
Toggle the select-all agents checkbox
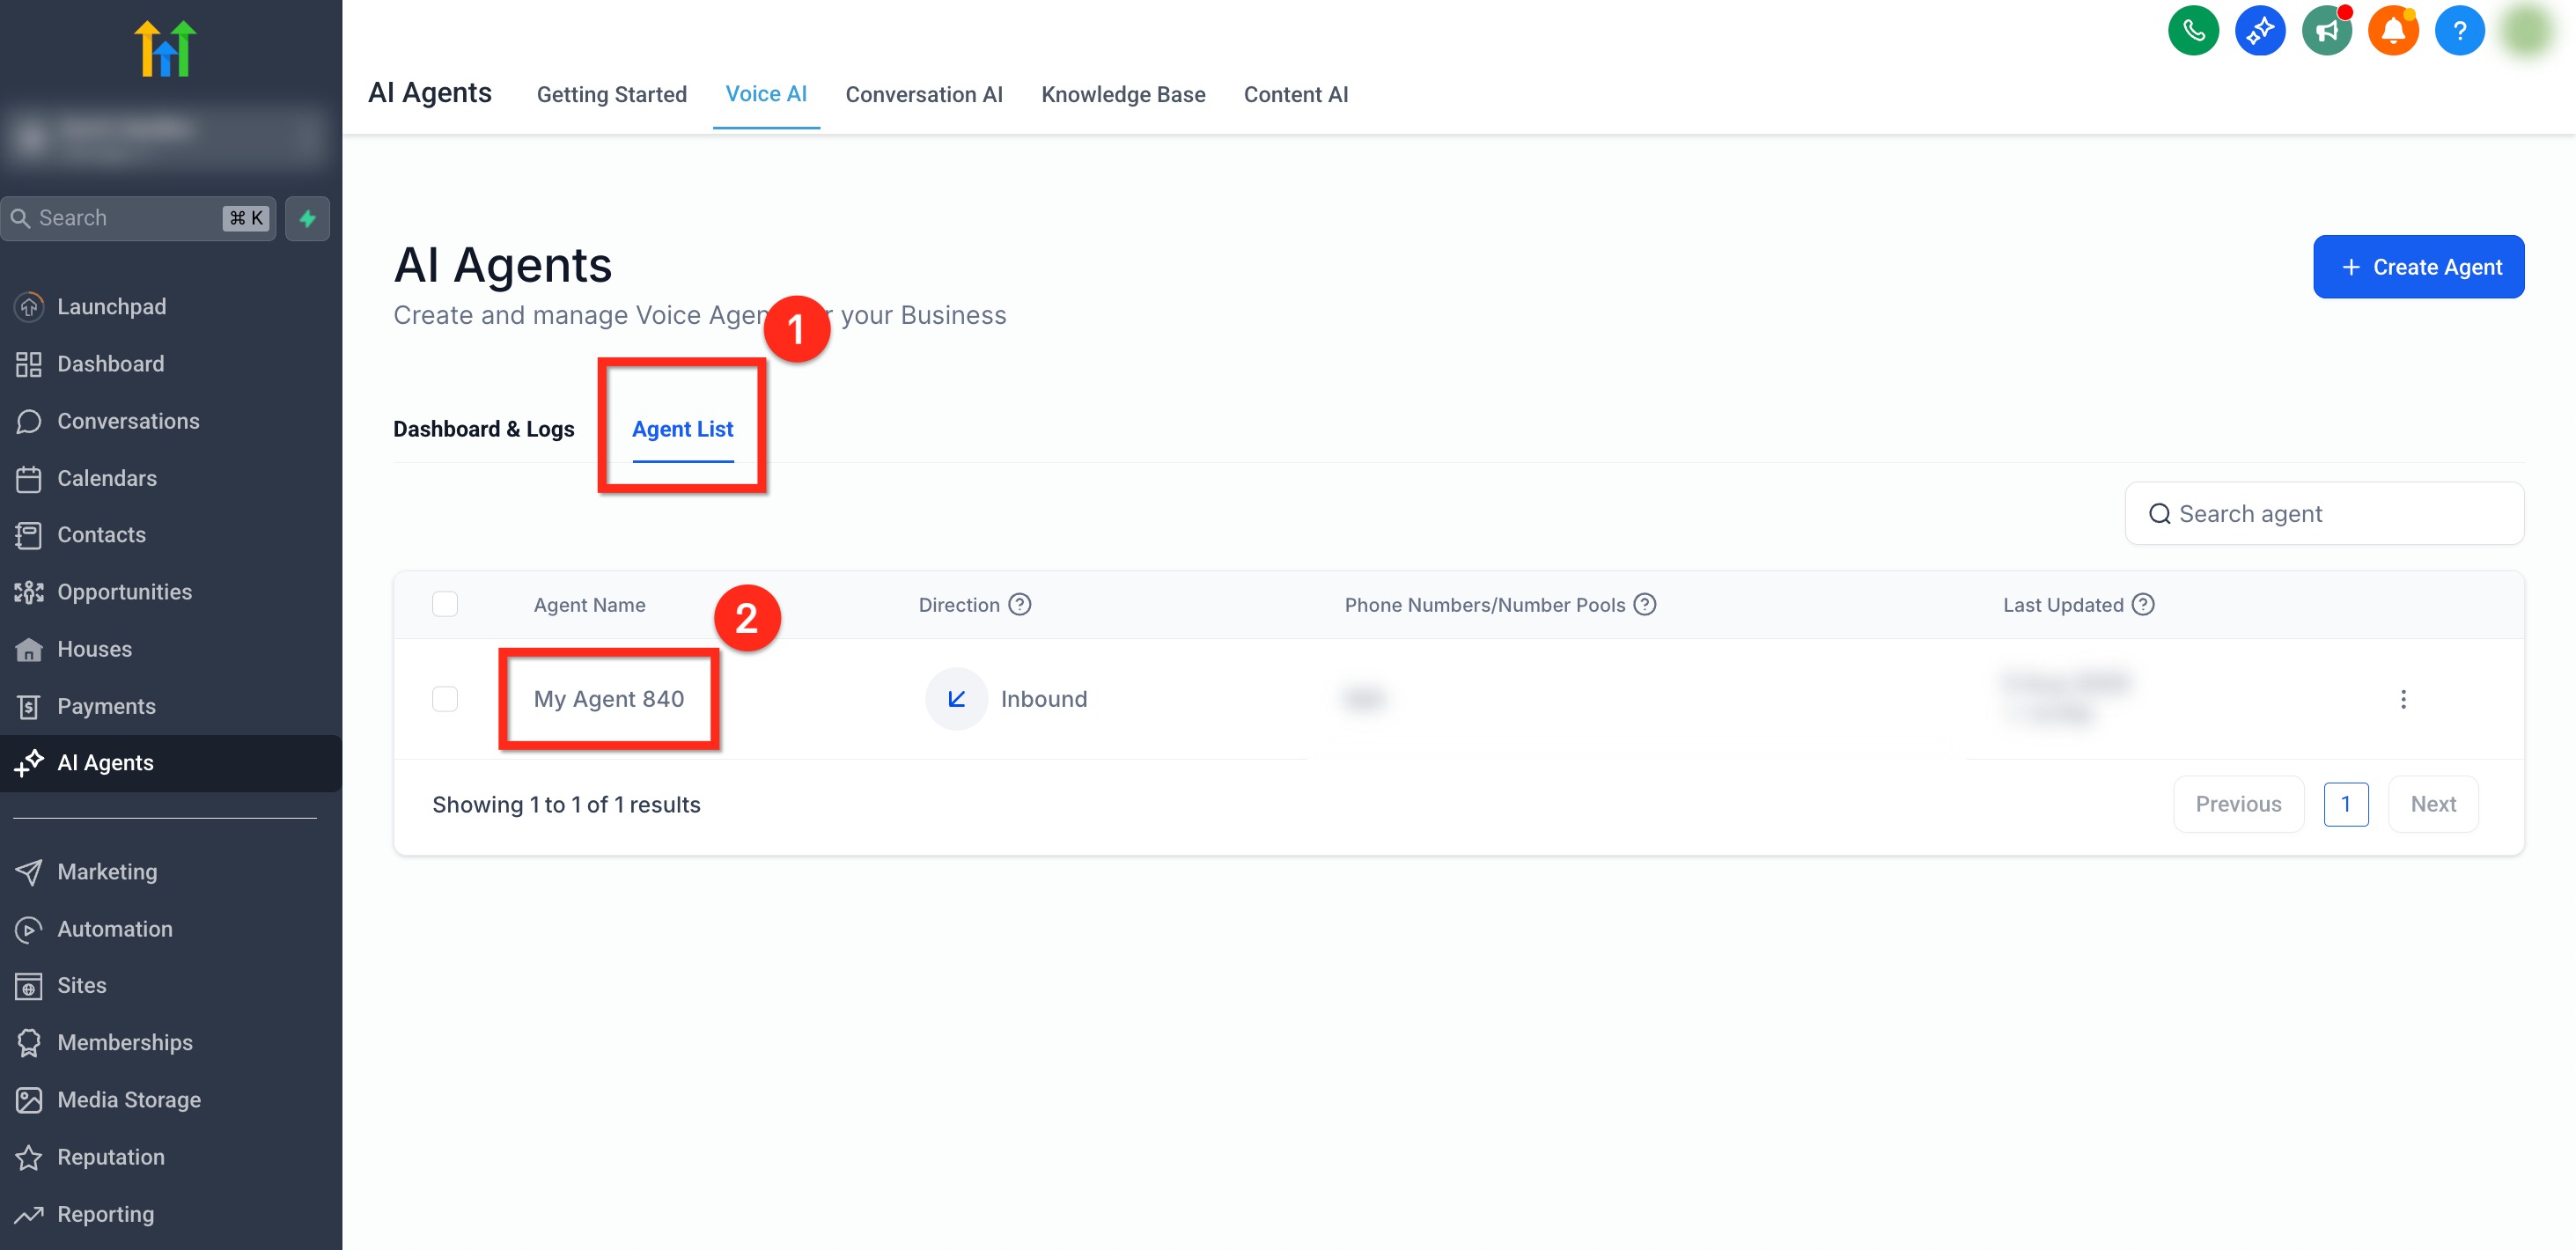445,605
